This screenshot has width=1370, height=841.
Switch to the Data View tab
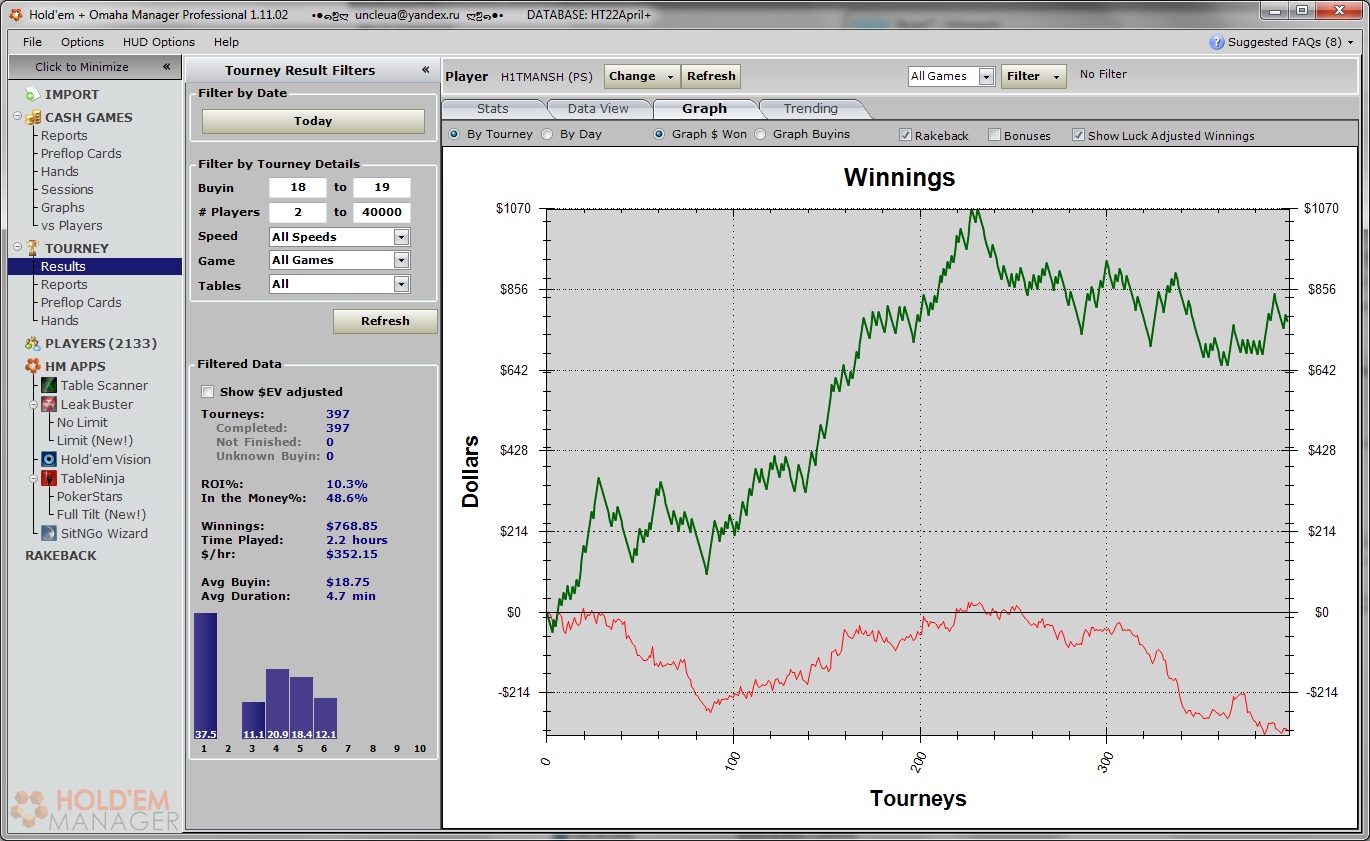598,108
